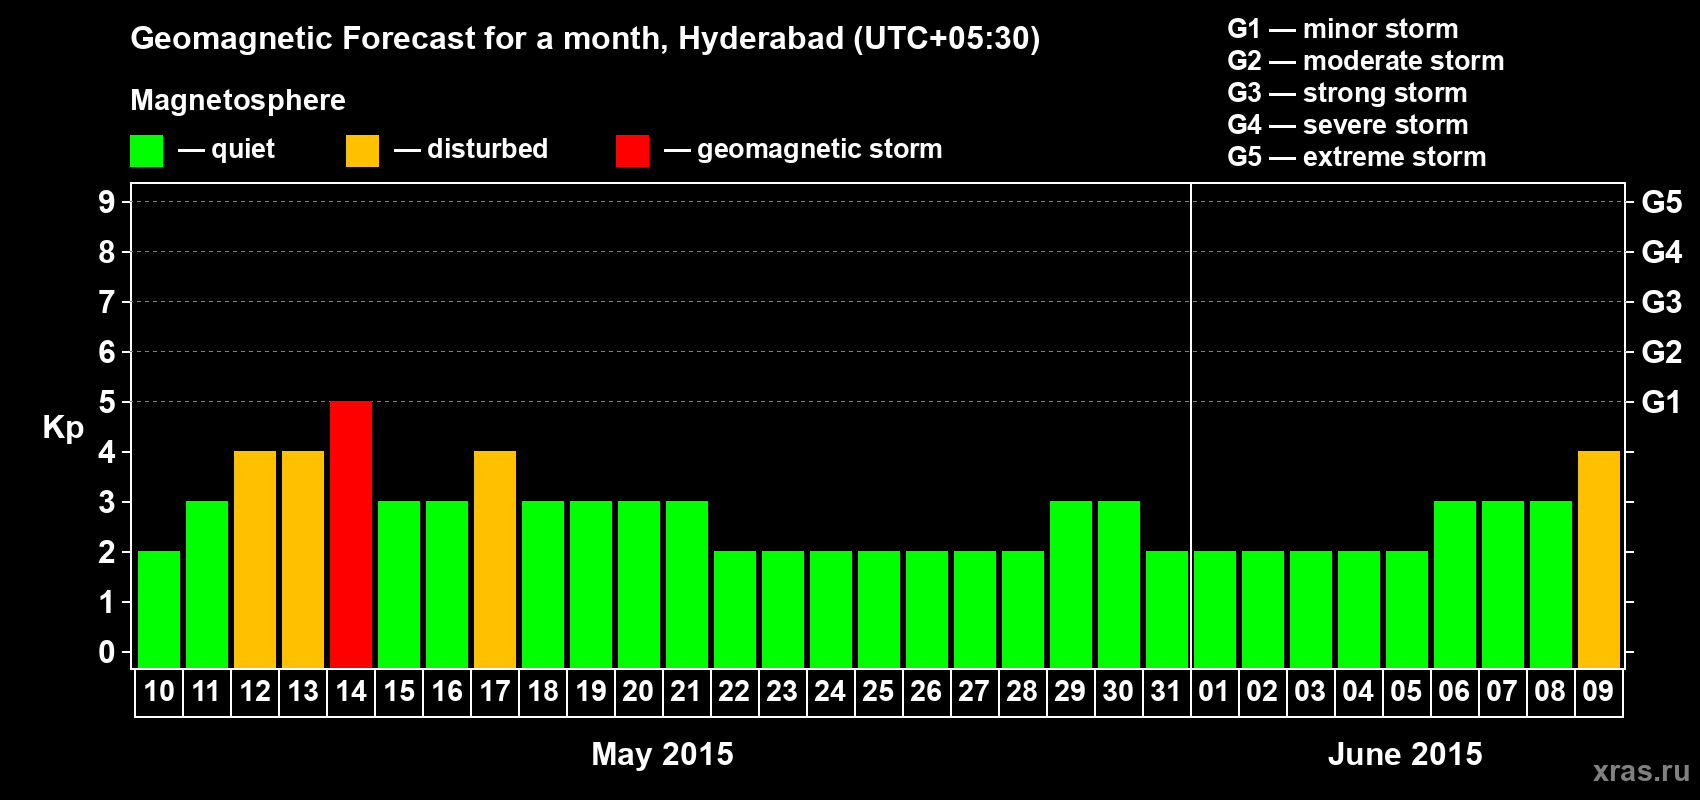1700x800 pixels.
Task: Click date label 10 on the axis
Action: 159,692
